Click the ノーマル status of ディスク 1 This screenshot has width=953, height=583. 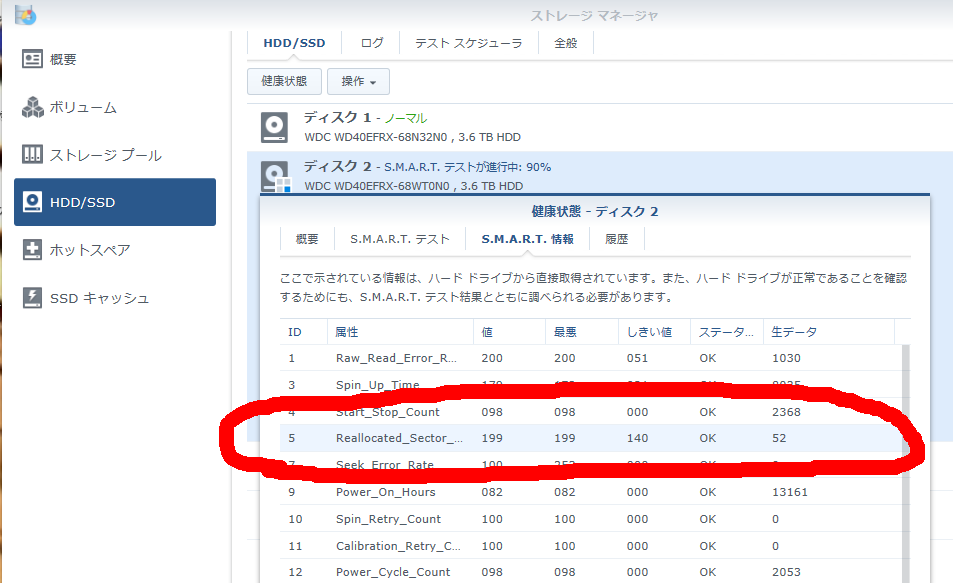point(405,118)
